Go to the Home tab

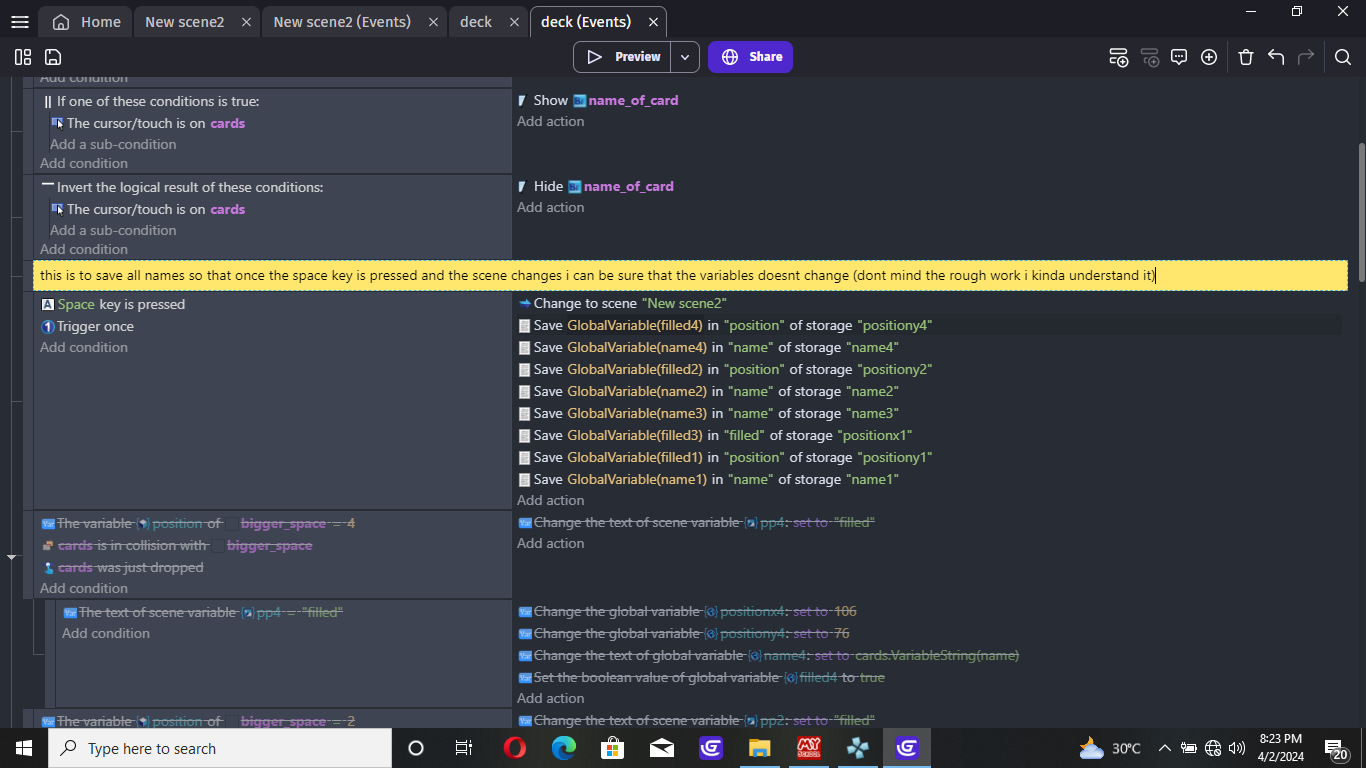[x=86, y=22]
